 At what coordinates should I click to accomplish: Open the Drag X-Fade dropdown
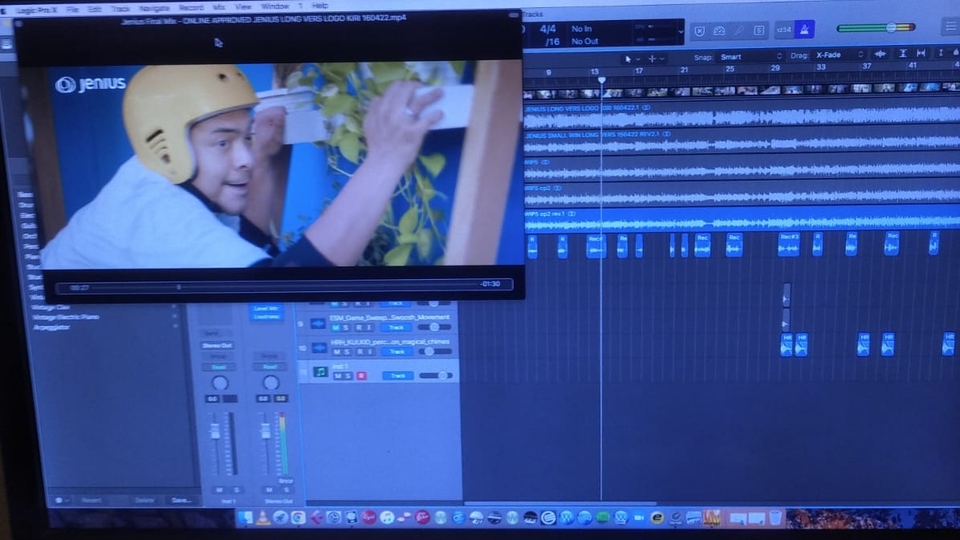coord(839,55)
